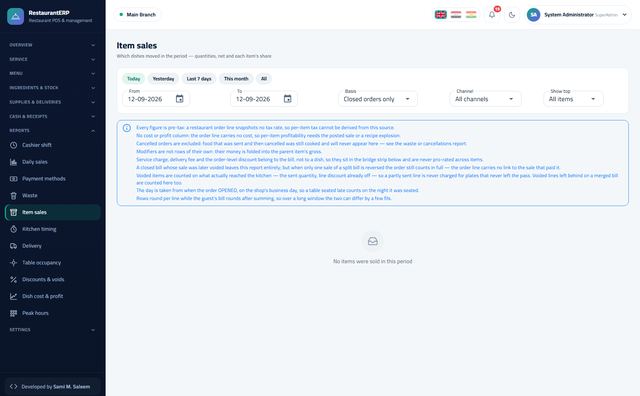This screenshot has width=640, height=396.
Task: Expand the Service sidebar section
Action: click(x=53, y=59)
